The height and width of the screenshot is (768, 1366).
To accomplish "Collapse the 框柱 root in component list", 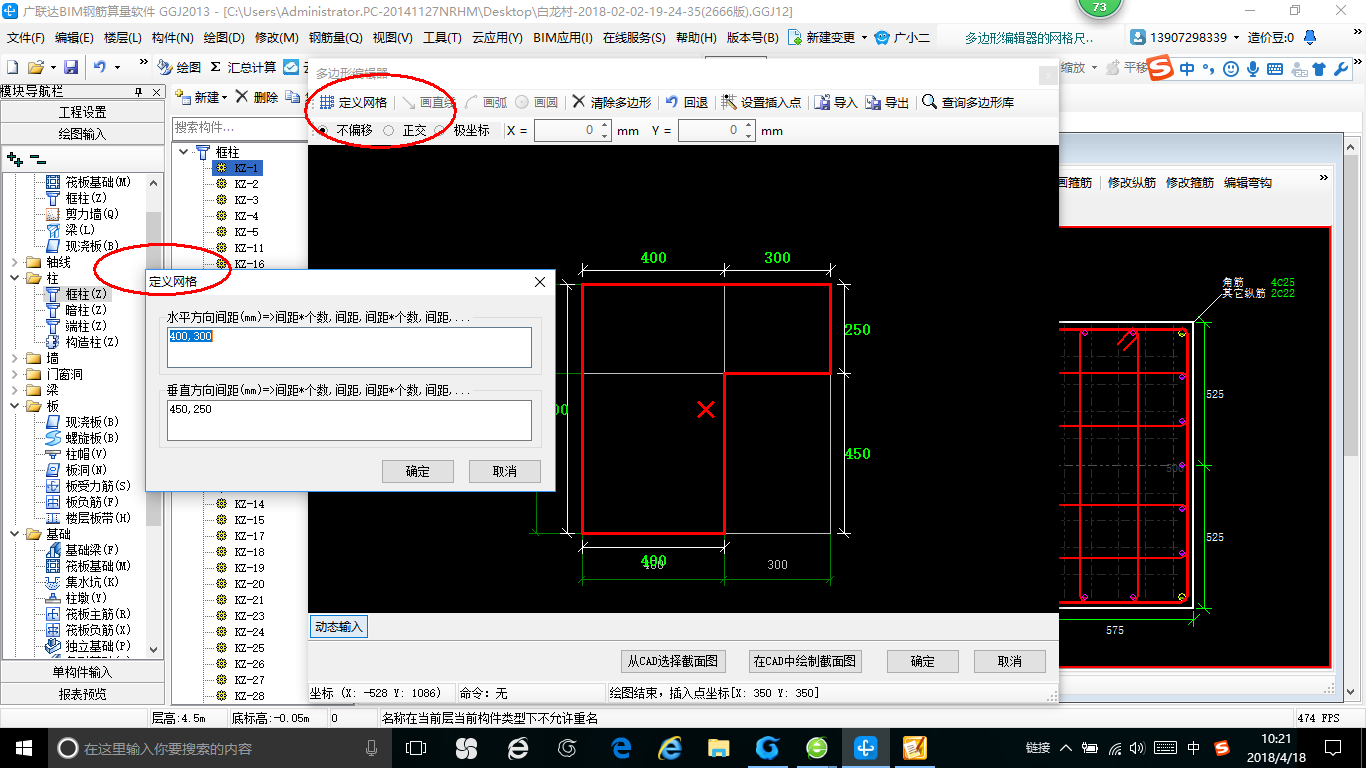I will [x=184, y=152].
